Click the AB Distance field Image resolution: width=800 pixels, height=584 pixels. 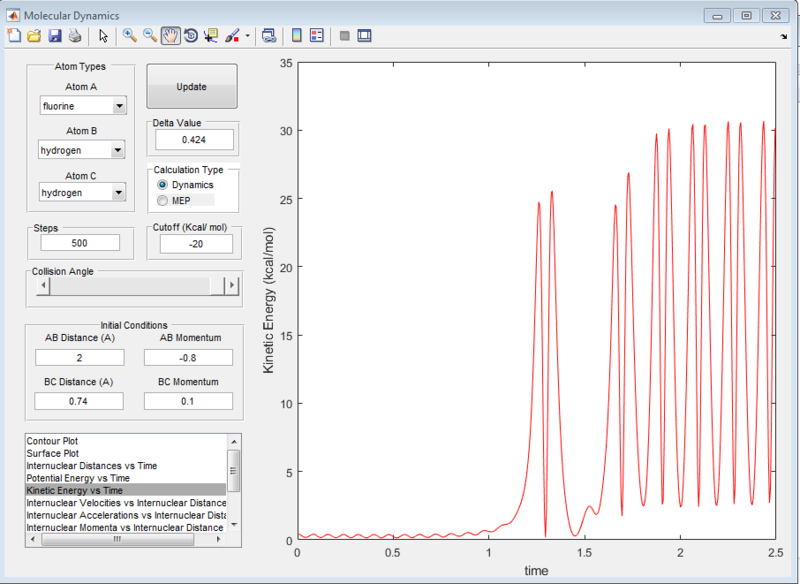(x=80, y=358)
